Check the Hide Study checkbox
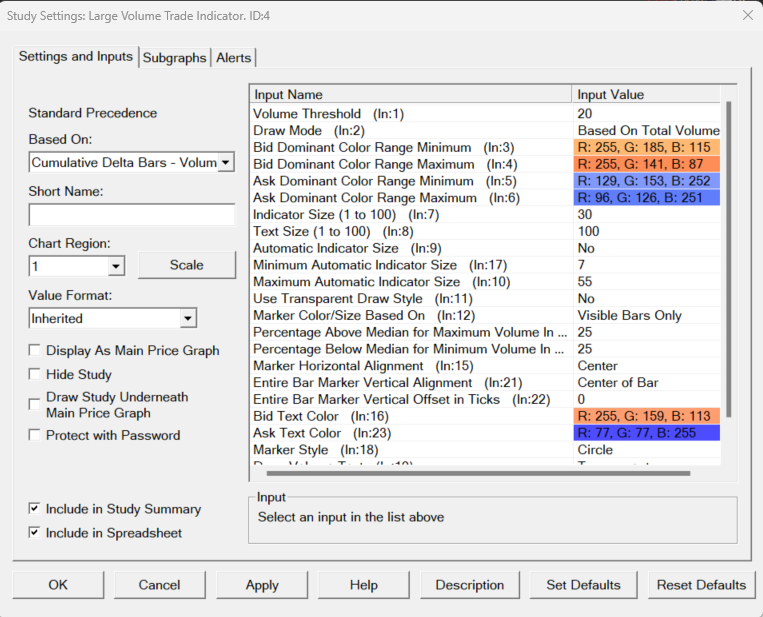 (36, 374)
